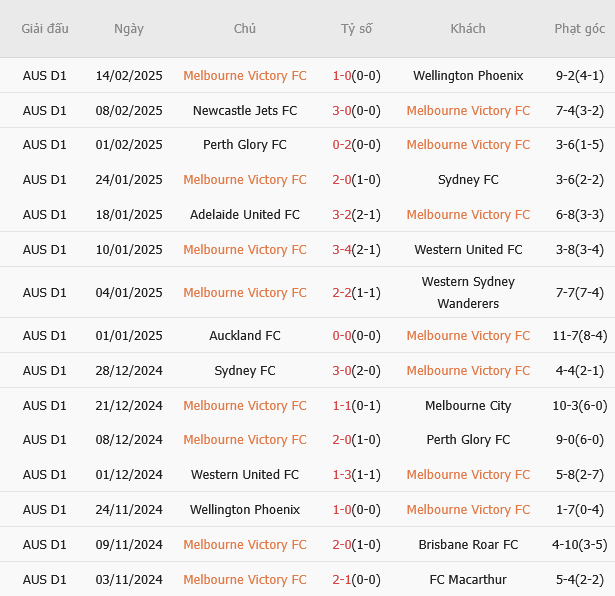Open Adelaide United FC team link
Viewport: 615px width, 596px height.
(245, 214)
